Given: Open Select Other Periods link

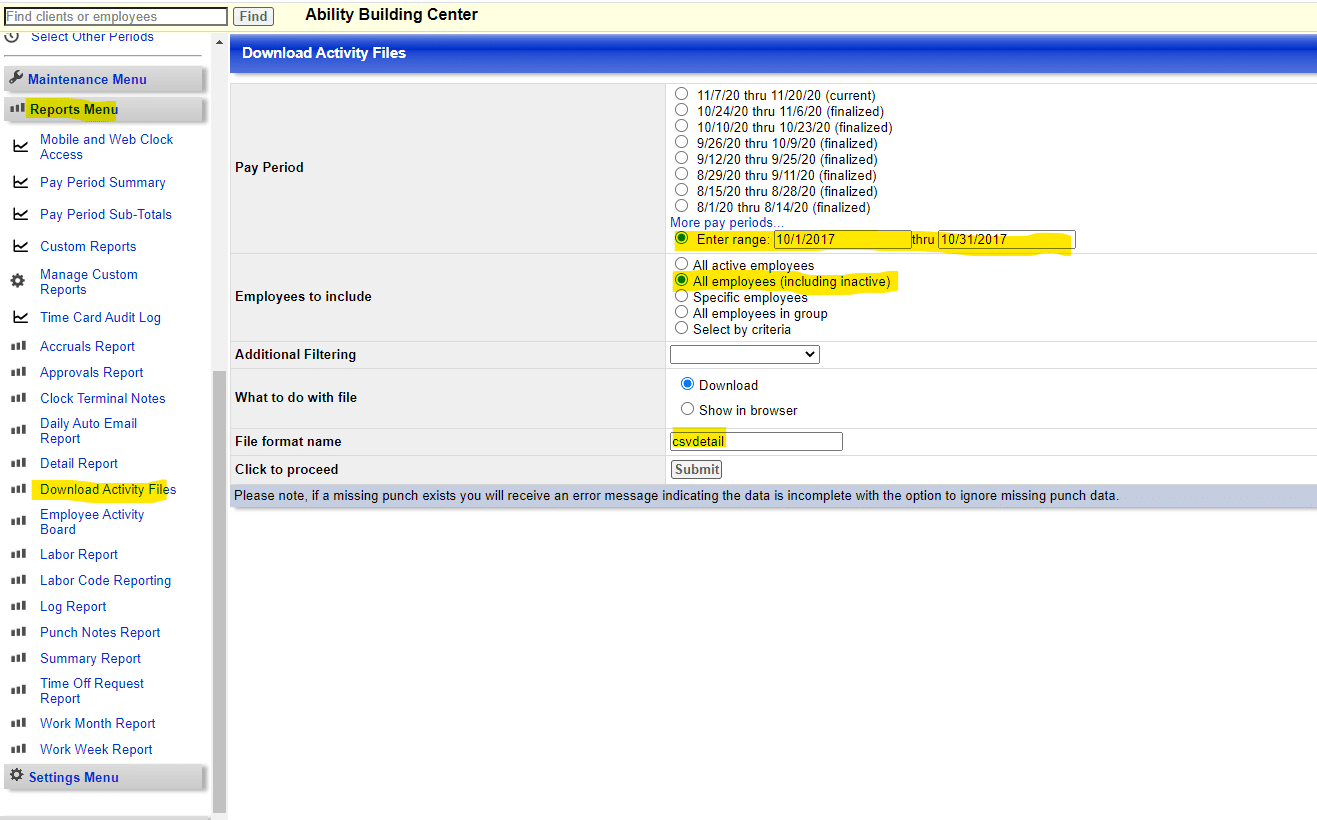Looking at the screenshot, I should (92, 37).
